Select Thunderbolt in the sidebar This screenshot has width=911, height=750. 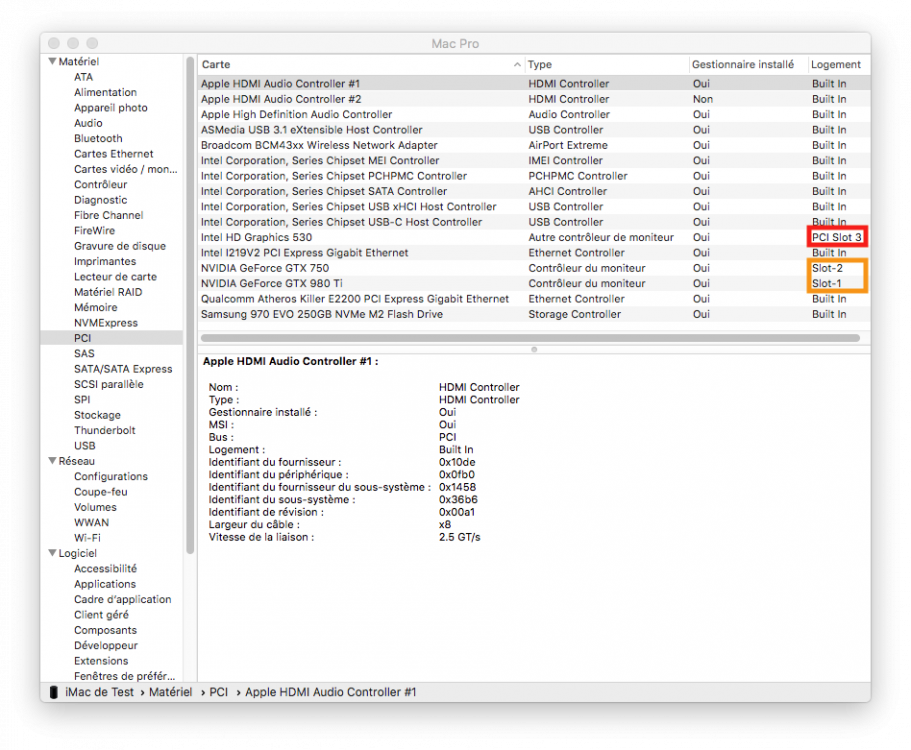click(x=105, y=430)
